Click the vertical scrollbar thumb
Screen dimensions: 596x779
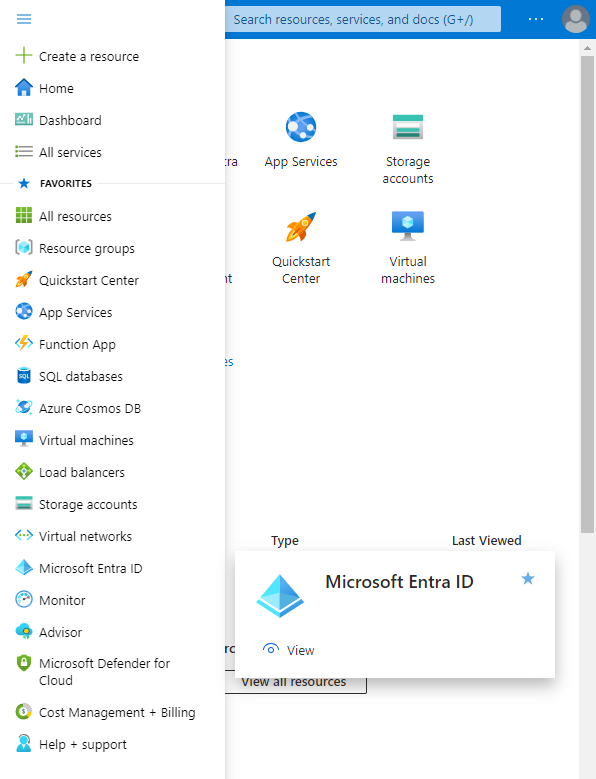tap(588, 295)
